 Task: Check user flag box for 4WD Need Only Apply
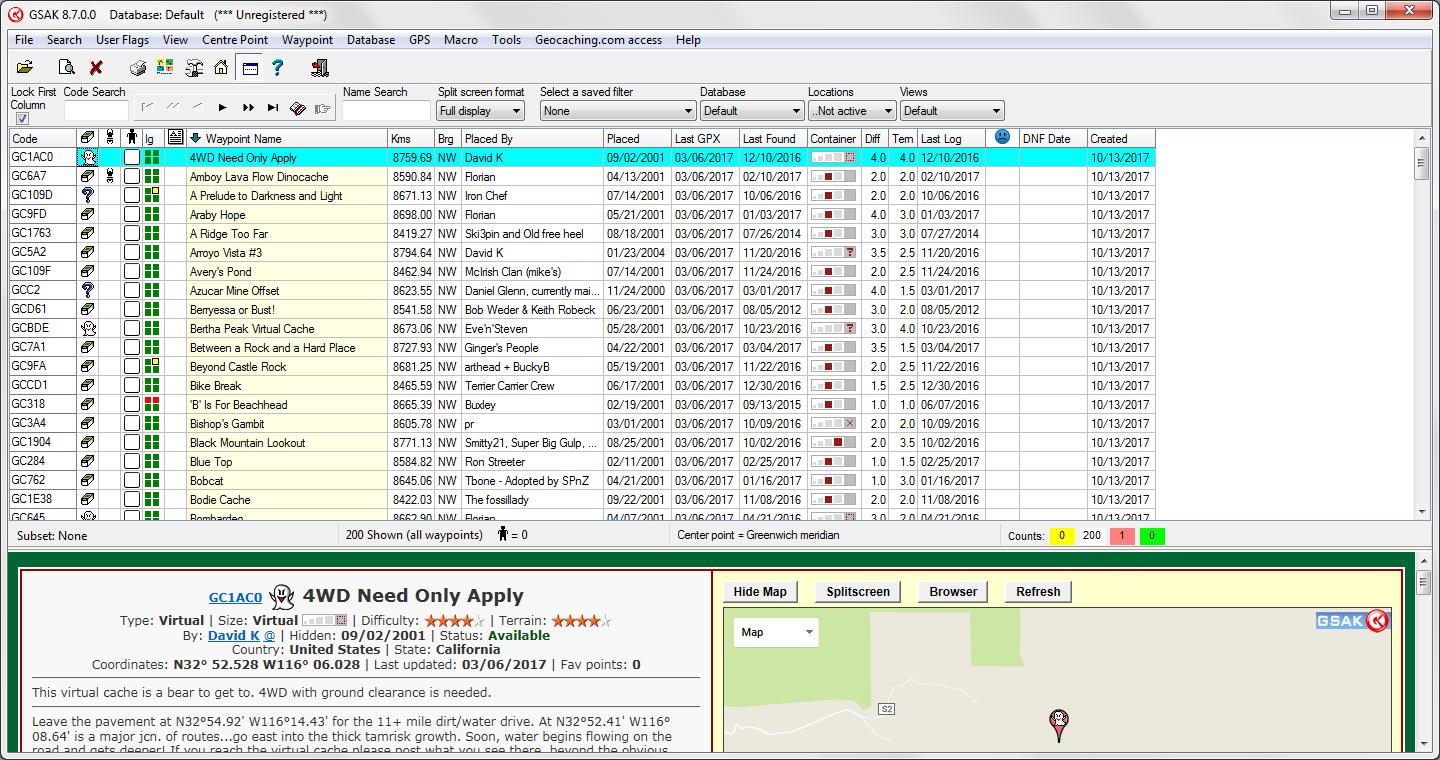tap(131, 157)
